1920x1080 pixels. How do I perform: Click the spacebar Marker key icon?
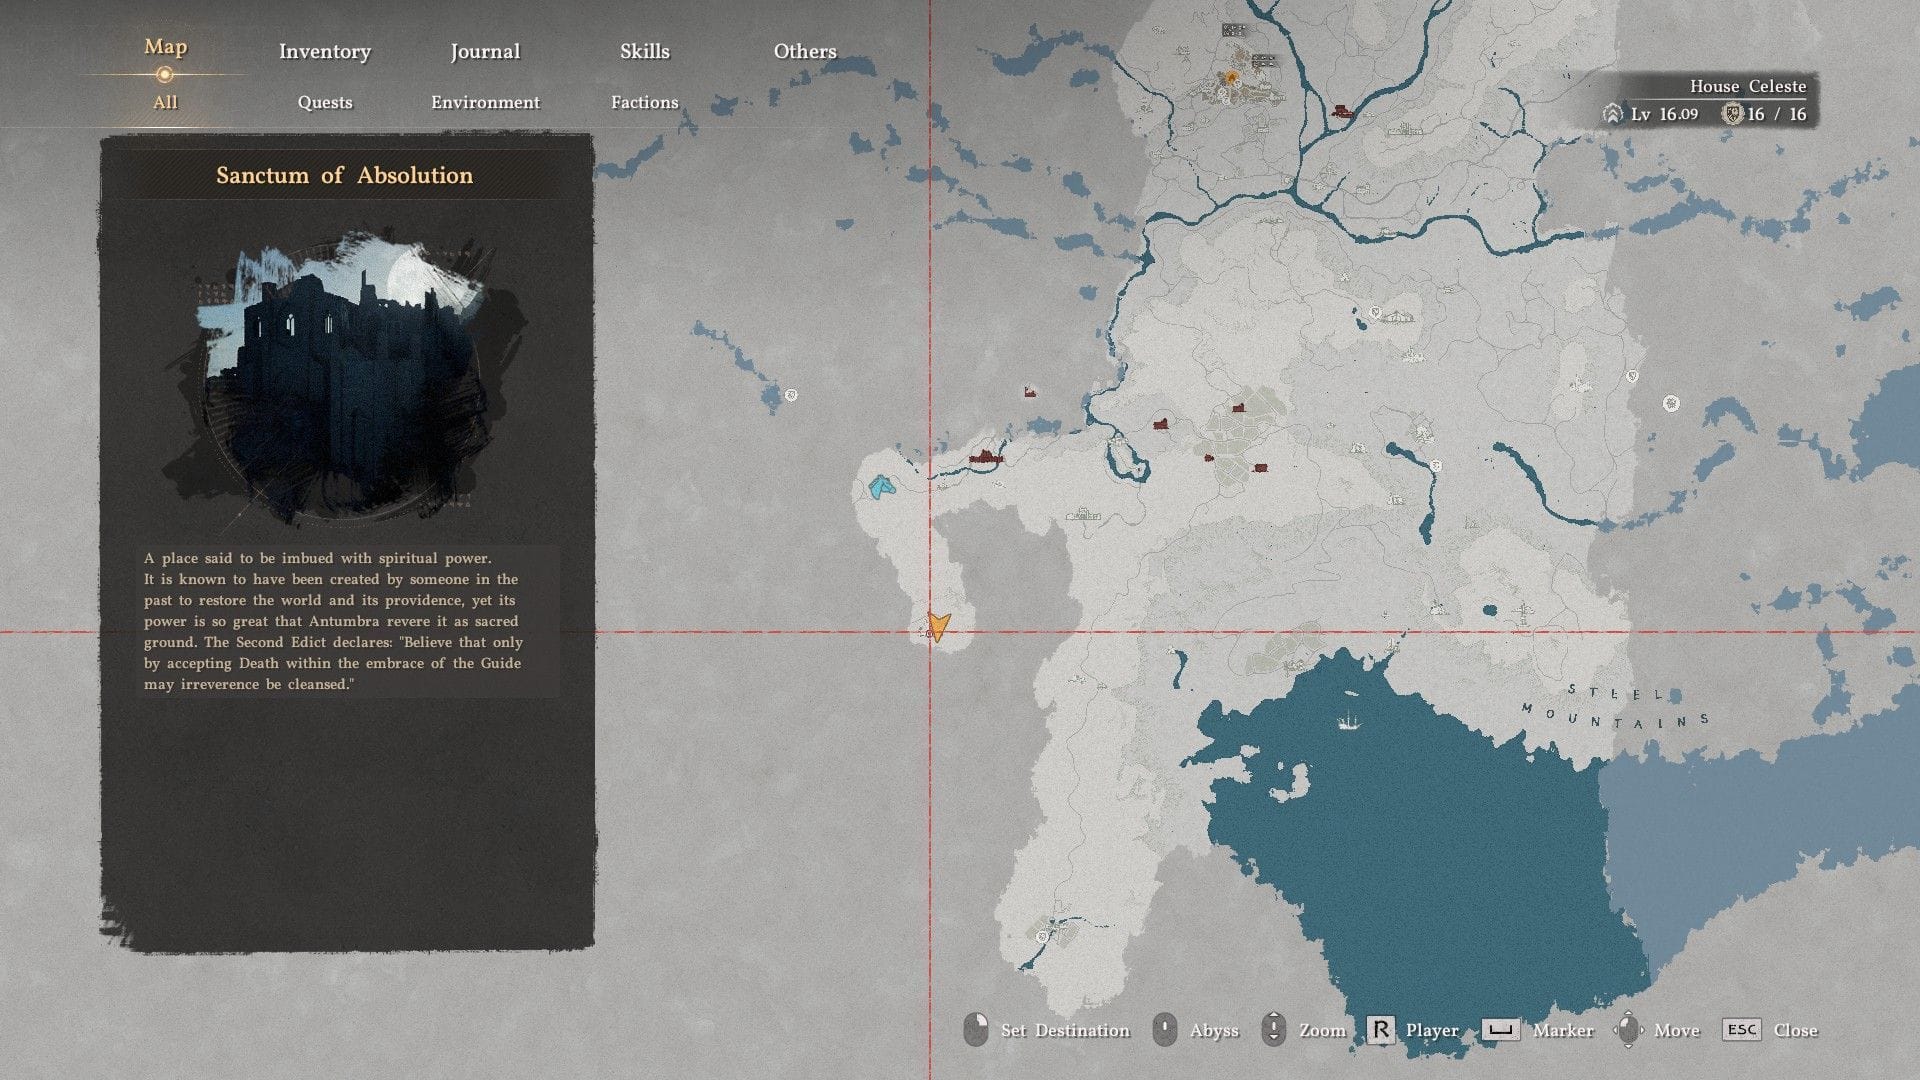click(x=1500, y=1030)
